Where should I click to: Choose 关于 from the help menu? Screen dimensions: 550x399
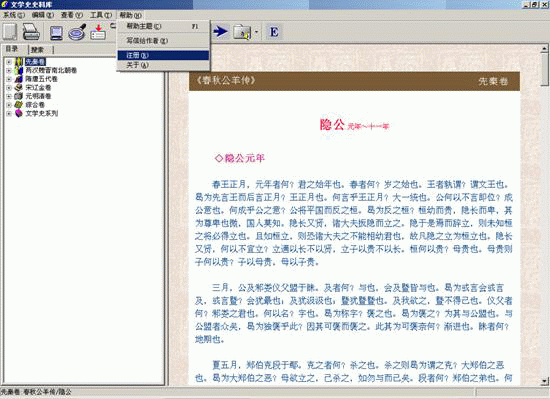(x=163, y=65)
